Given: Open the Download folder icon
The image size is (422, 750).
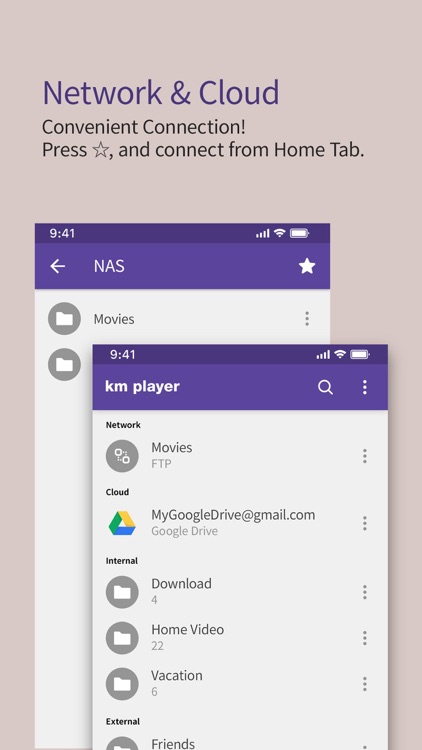Looking at the screenshot, I should [x=122, y=592].
